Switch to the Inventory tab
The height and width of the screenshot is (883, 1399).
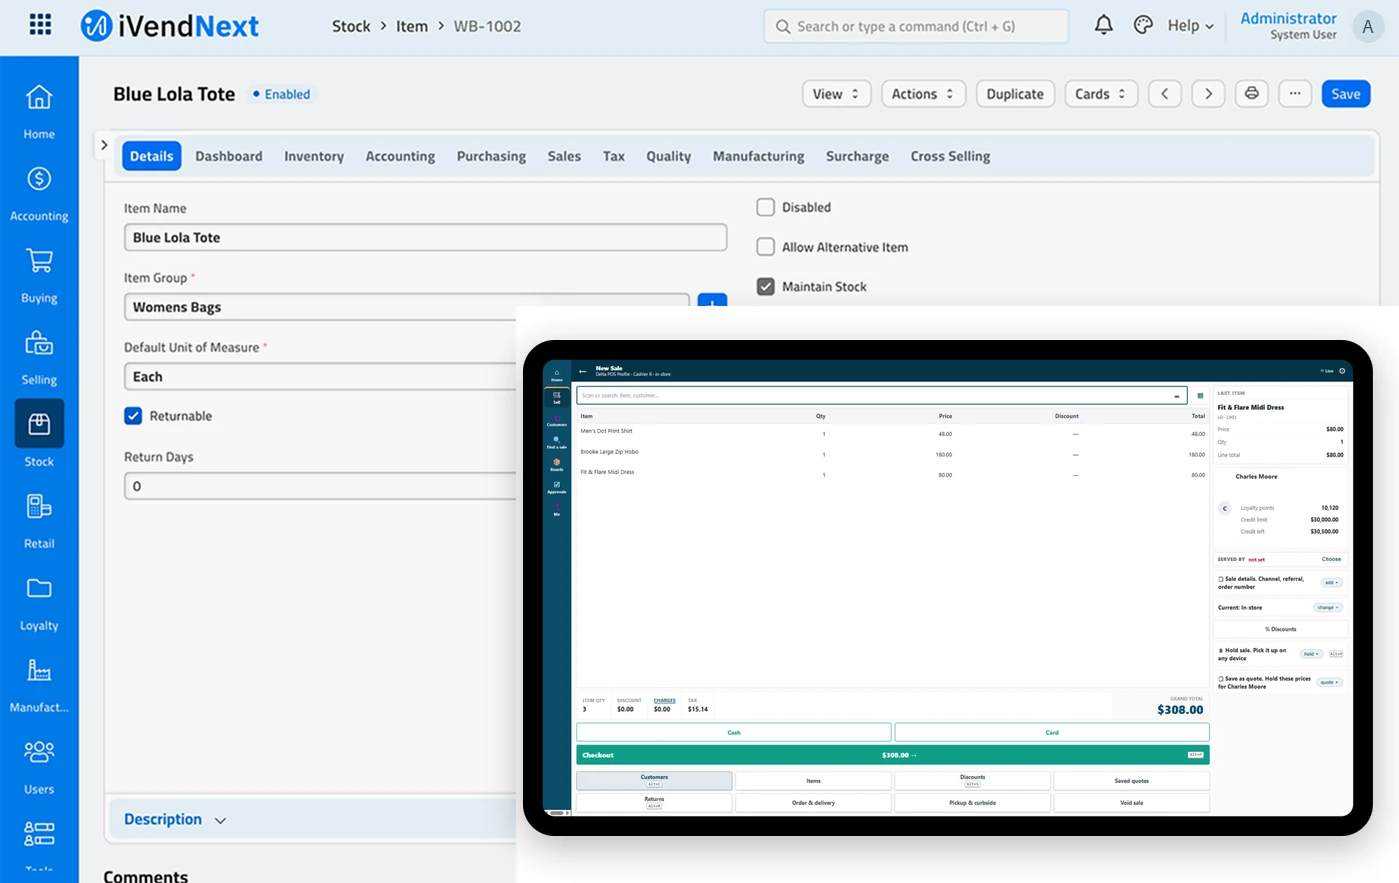pyautogui.click(x=314, y=156)
